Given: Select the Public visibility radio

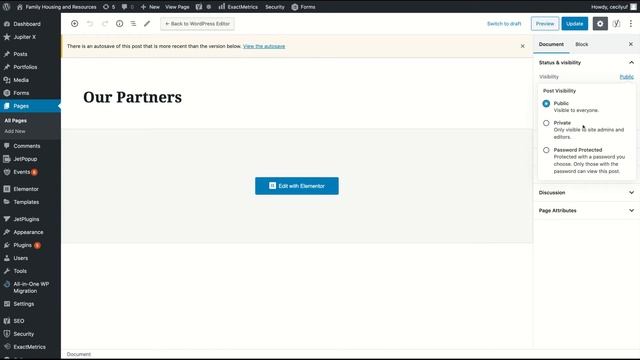Looking at the screenshot, I should tap(546, 104).
